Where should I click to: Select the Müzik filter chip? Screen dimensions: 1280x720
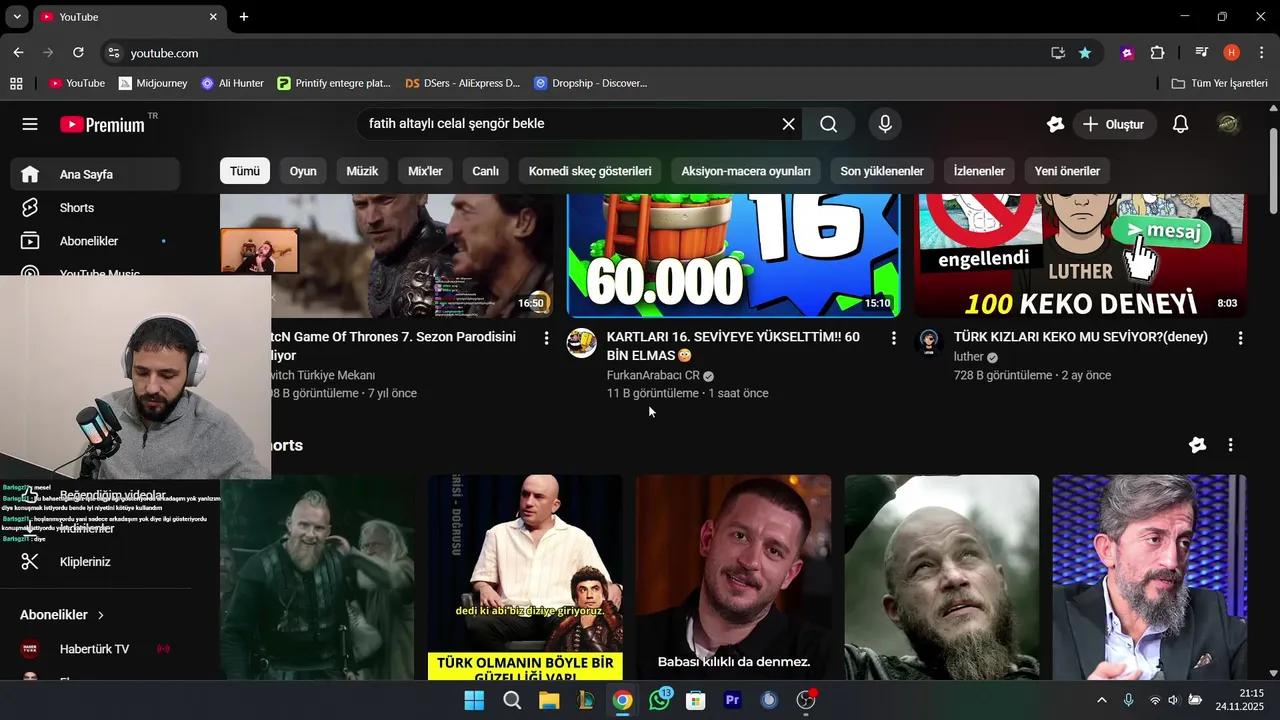[x=362, y=171]
